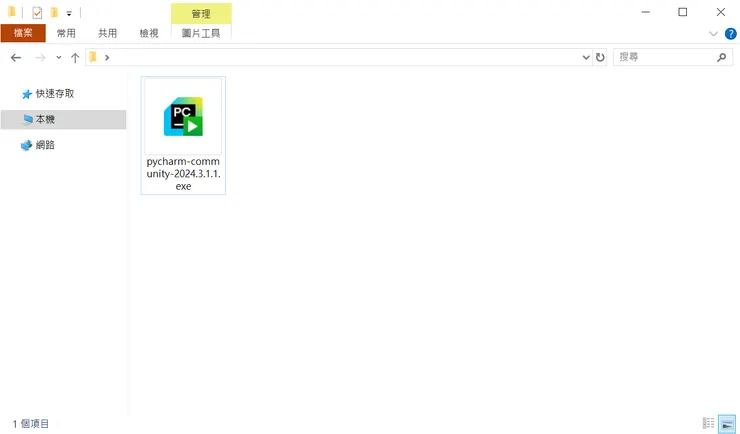
Task: Refresh the current folder
Action: click(600, 58)
